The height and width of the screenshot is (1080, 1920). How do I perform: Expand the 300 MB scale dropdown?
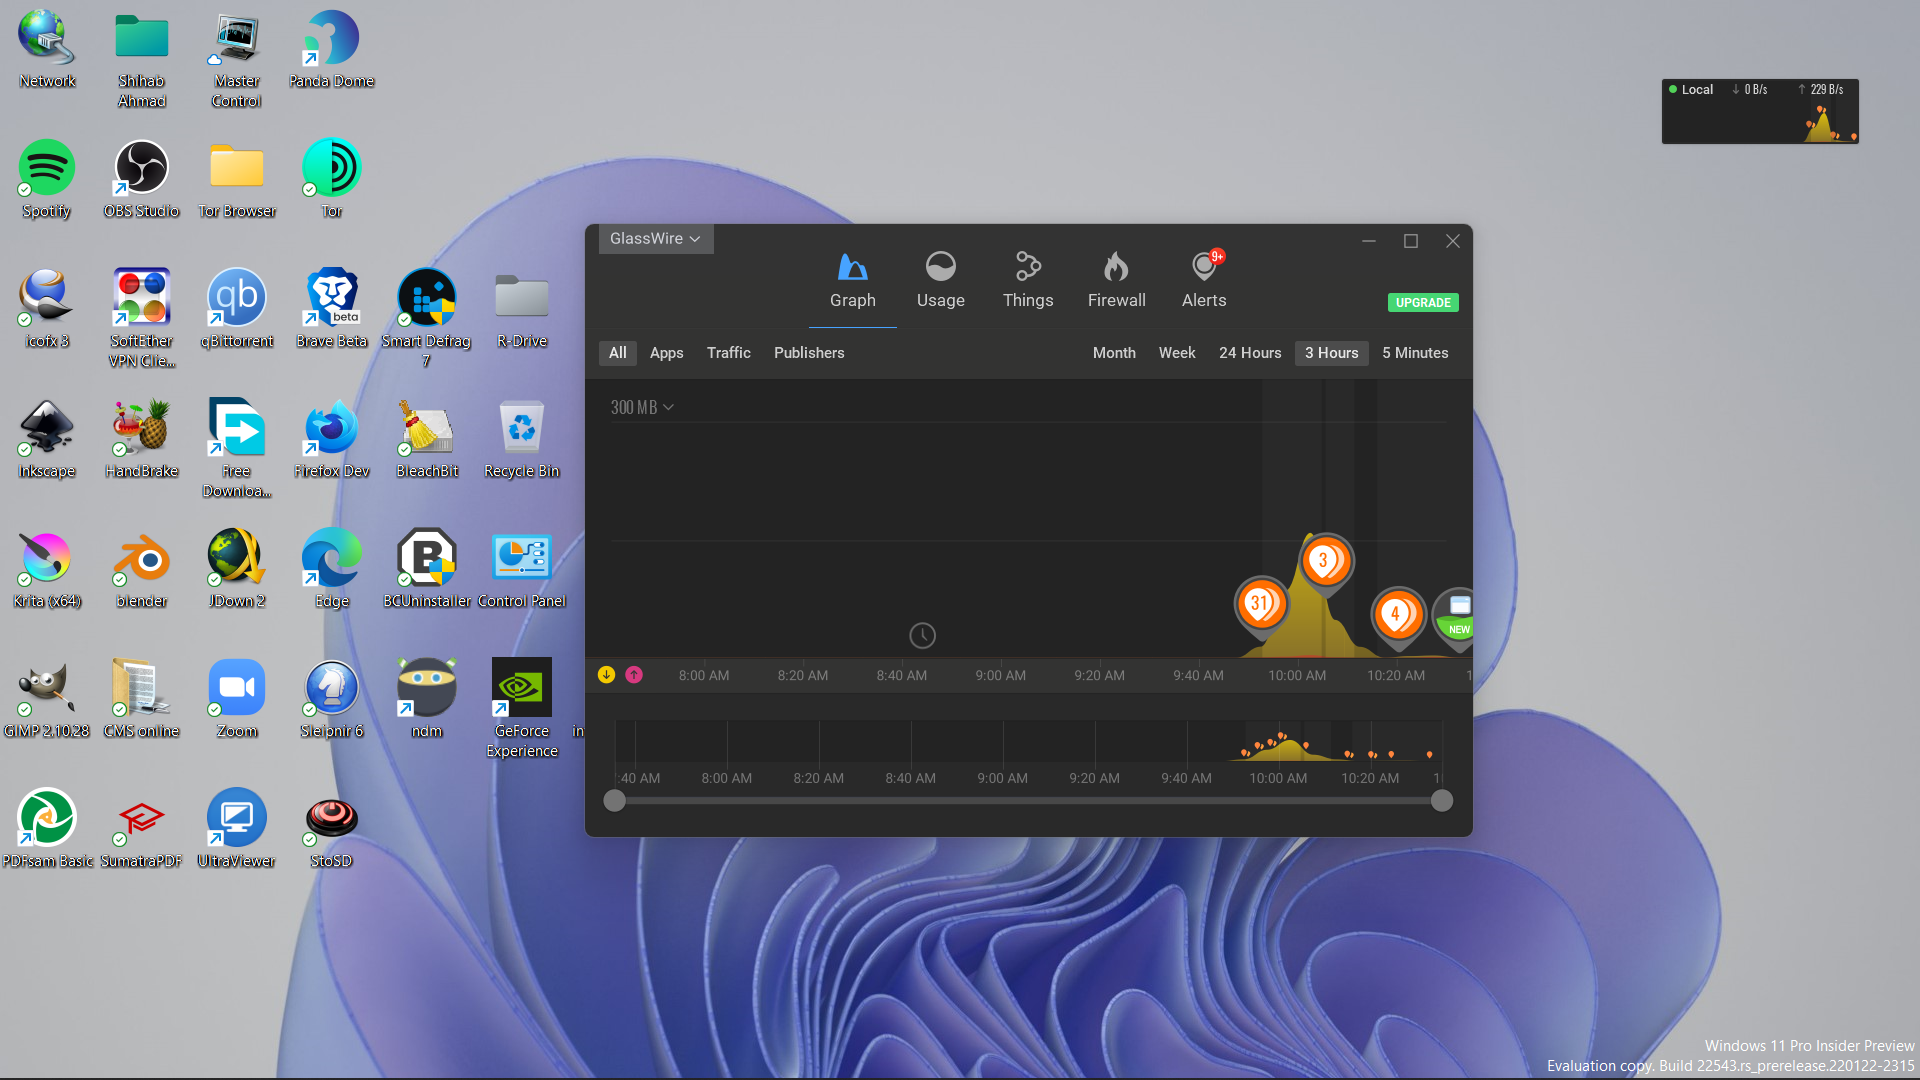point(642,407)
